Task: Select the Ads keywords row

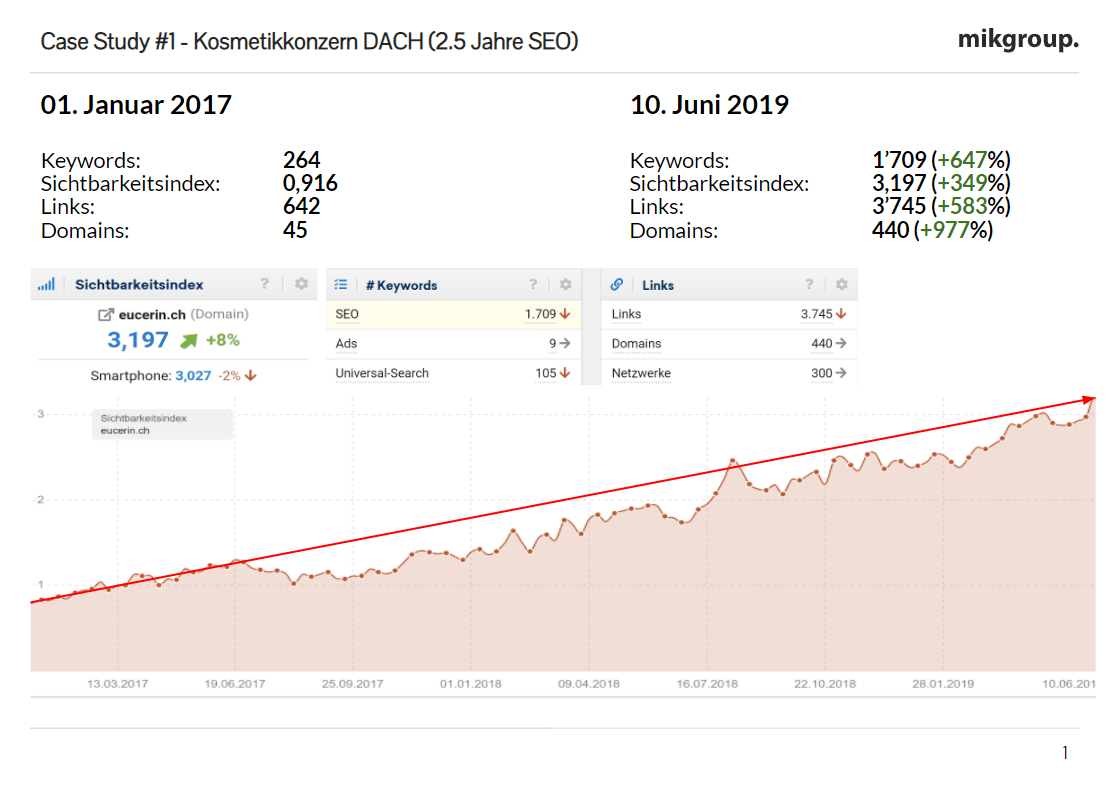Action: (453, 344)
